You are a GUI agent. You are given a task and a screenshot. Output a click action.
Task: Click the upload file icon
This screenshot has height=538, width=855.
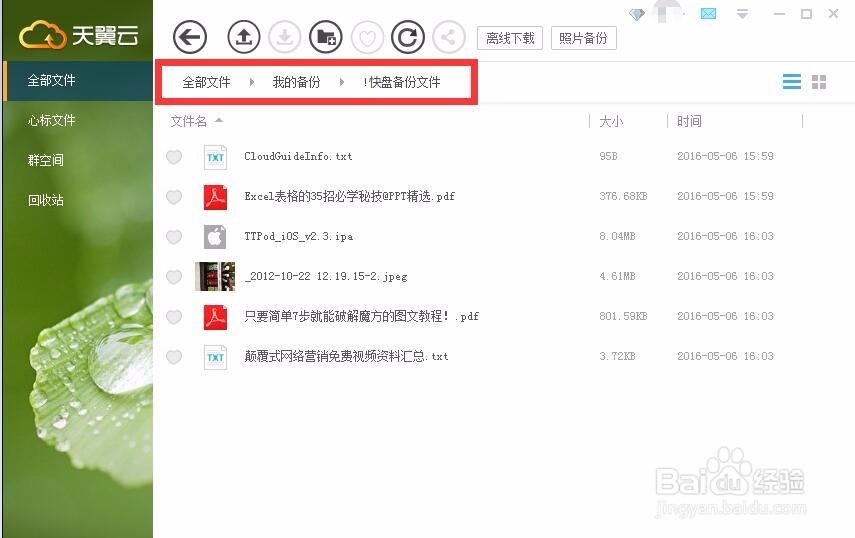coord(244,37)
